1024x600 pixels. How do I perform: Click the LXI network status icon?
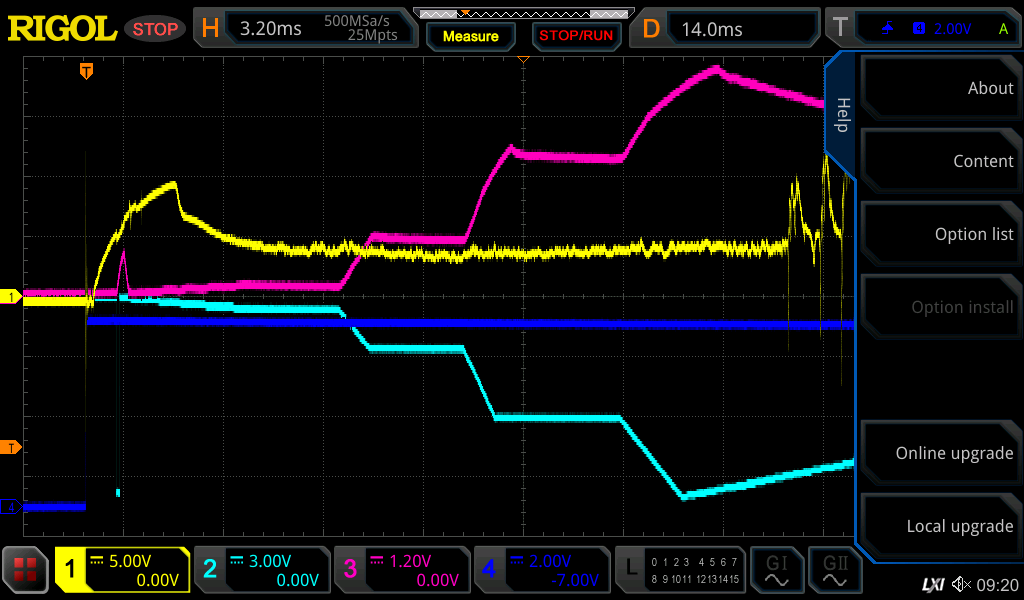(x=932, y=584)
